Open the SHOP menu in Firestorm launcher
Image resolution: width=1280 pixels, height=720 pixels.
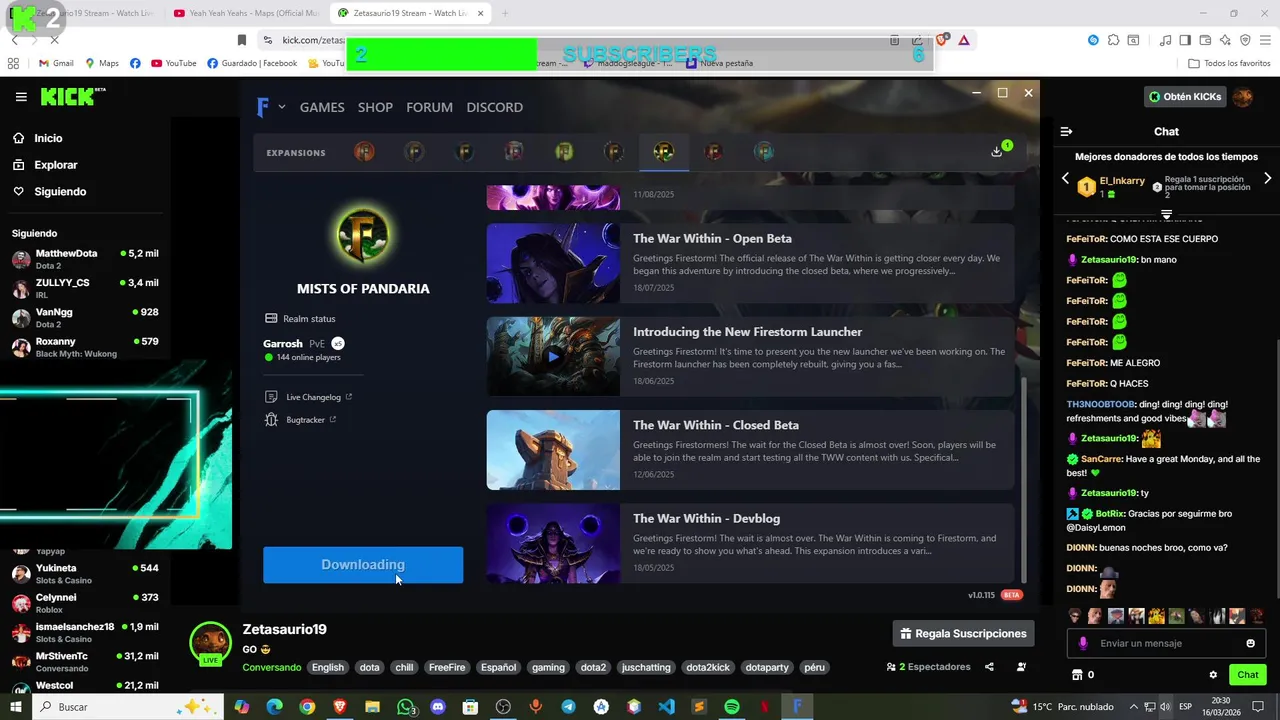(x=375, y=107)
